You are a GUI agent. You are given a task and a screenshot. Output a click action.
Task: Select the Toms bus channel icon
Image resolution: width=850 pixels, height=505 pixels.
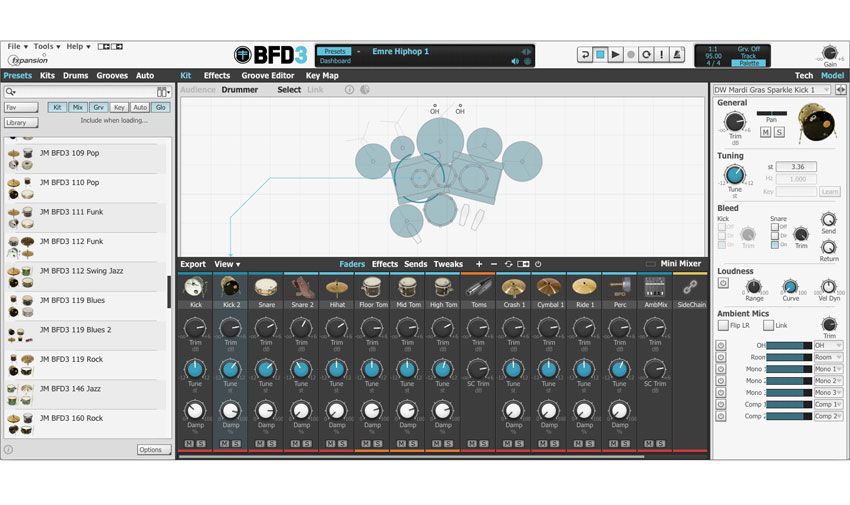point(479,288)
